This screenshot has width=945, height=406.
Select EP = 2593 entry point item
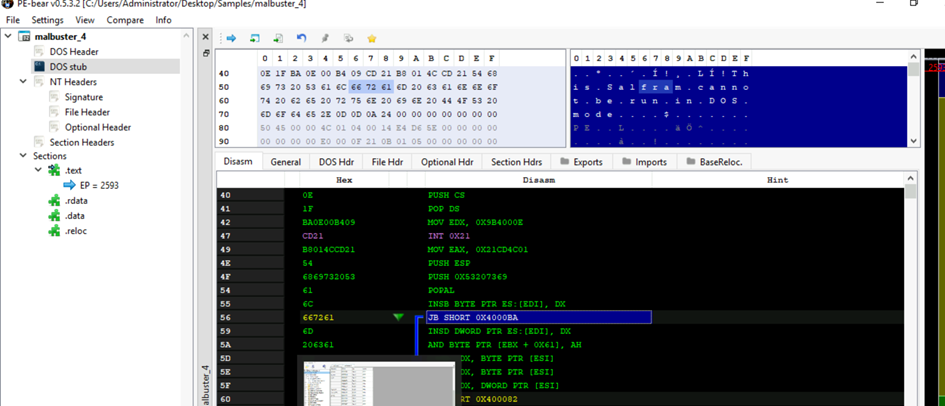point(99,186)
